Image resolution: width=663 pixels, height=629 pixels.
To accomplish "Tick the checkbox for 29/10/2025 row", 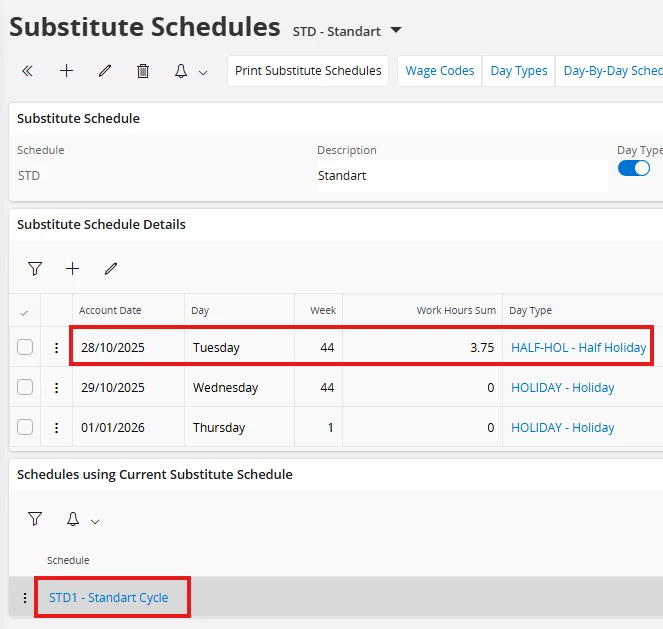I will (25, 387).
